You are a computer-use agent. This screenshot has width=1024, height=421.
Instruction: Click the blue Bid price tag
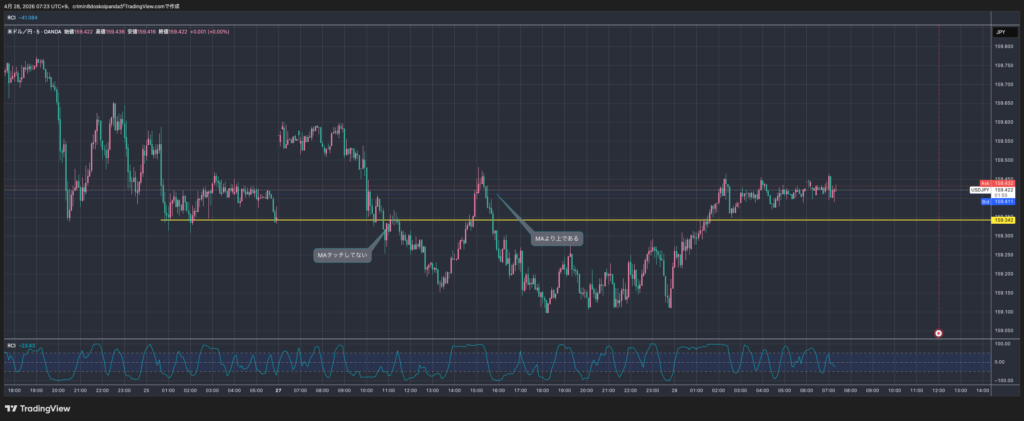point(1003,202)
